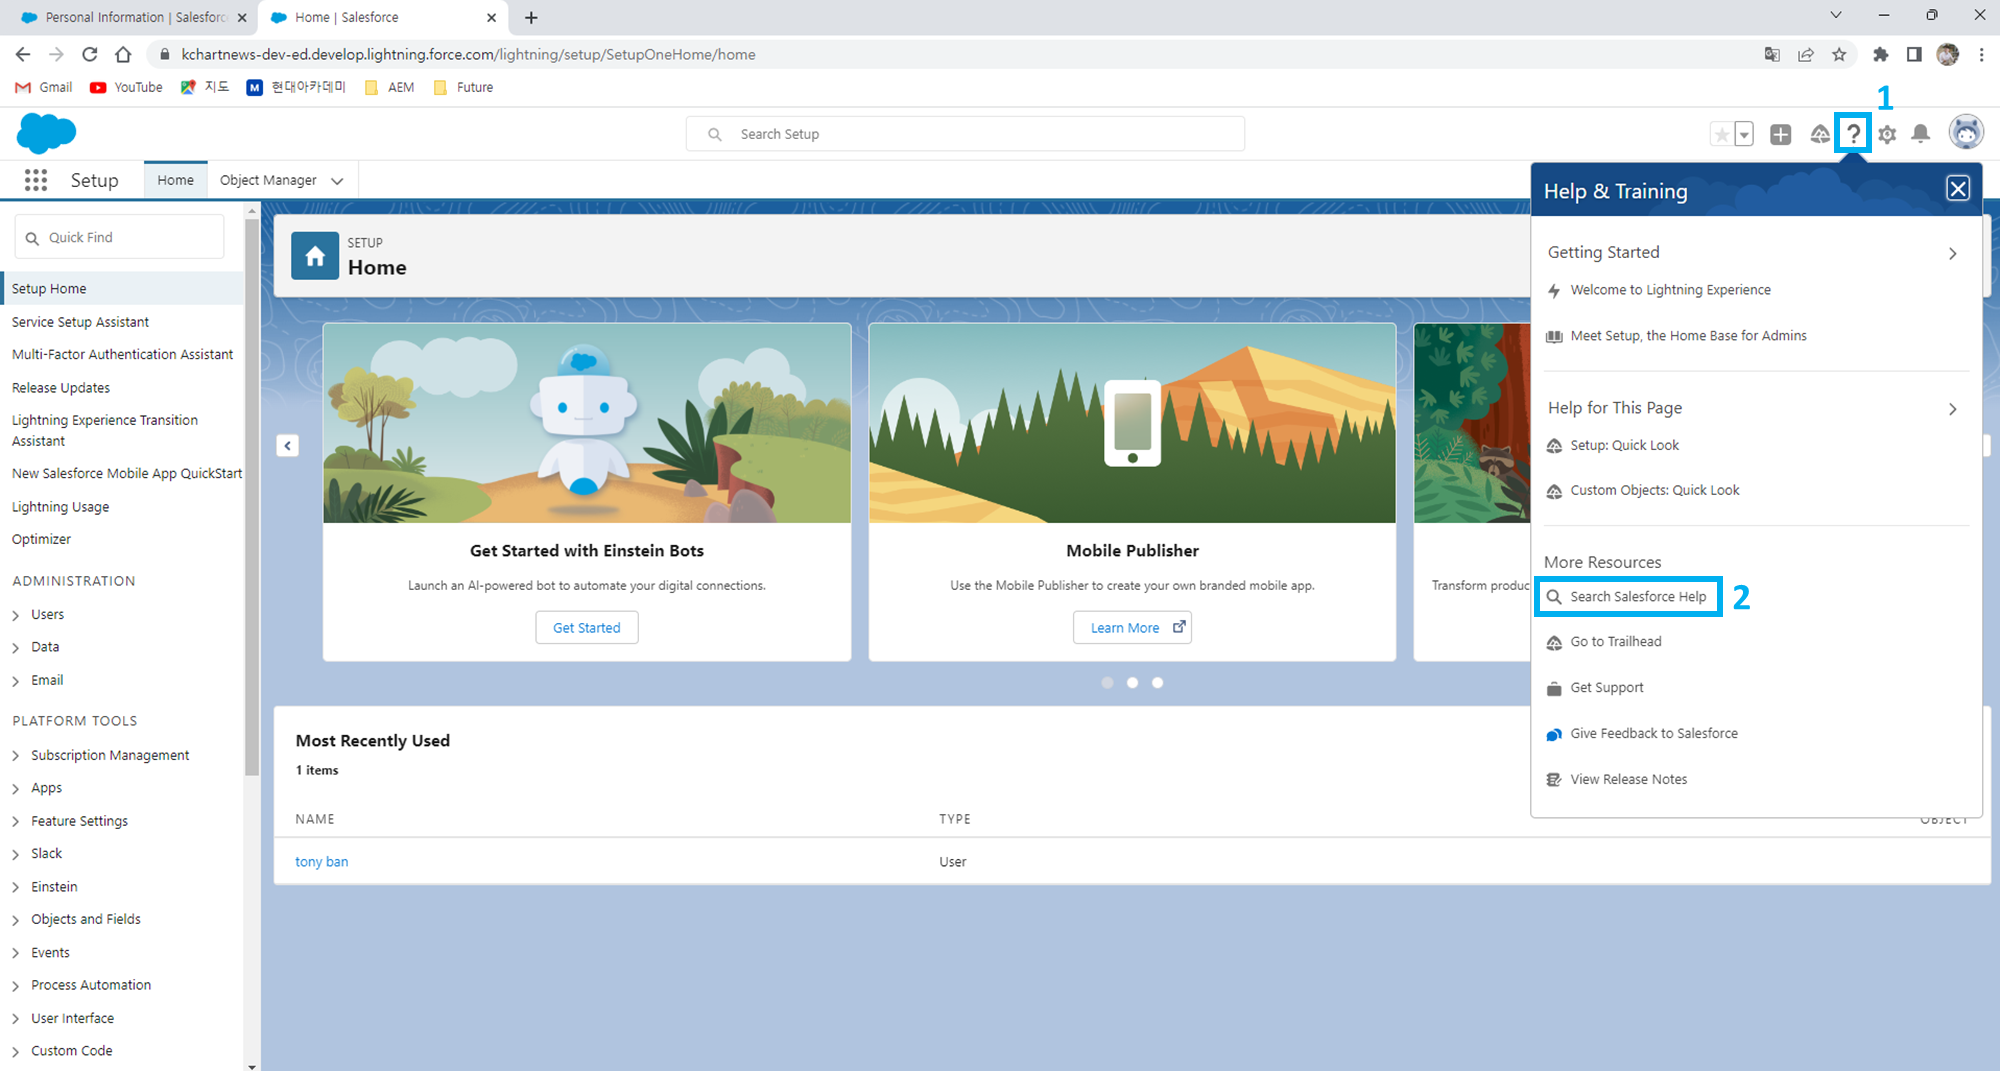Open the Favorites star icon

(x=1721, y=134)
